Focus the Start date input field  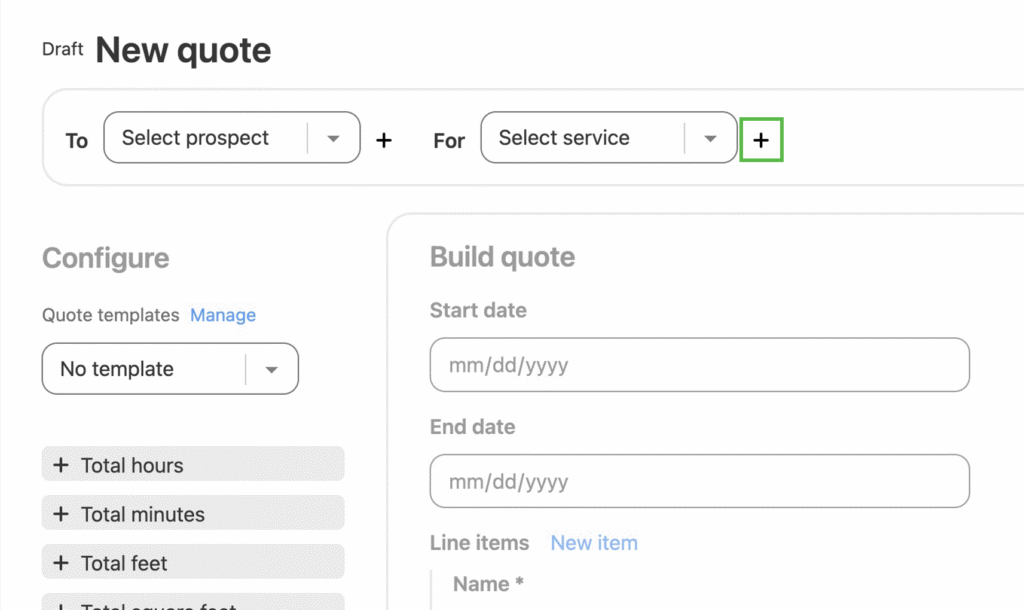point(699,365)
